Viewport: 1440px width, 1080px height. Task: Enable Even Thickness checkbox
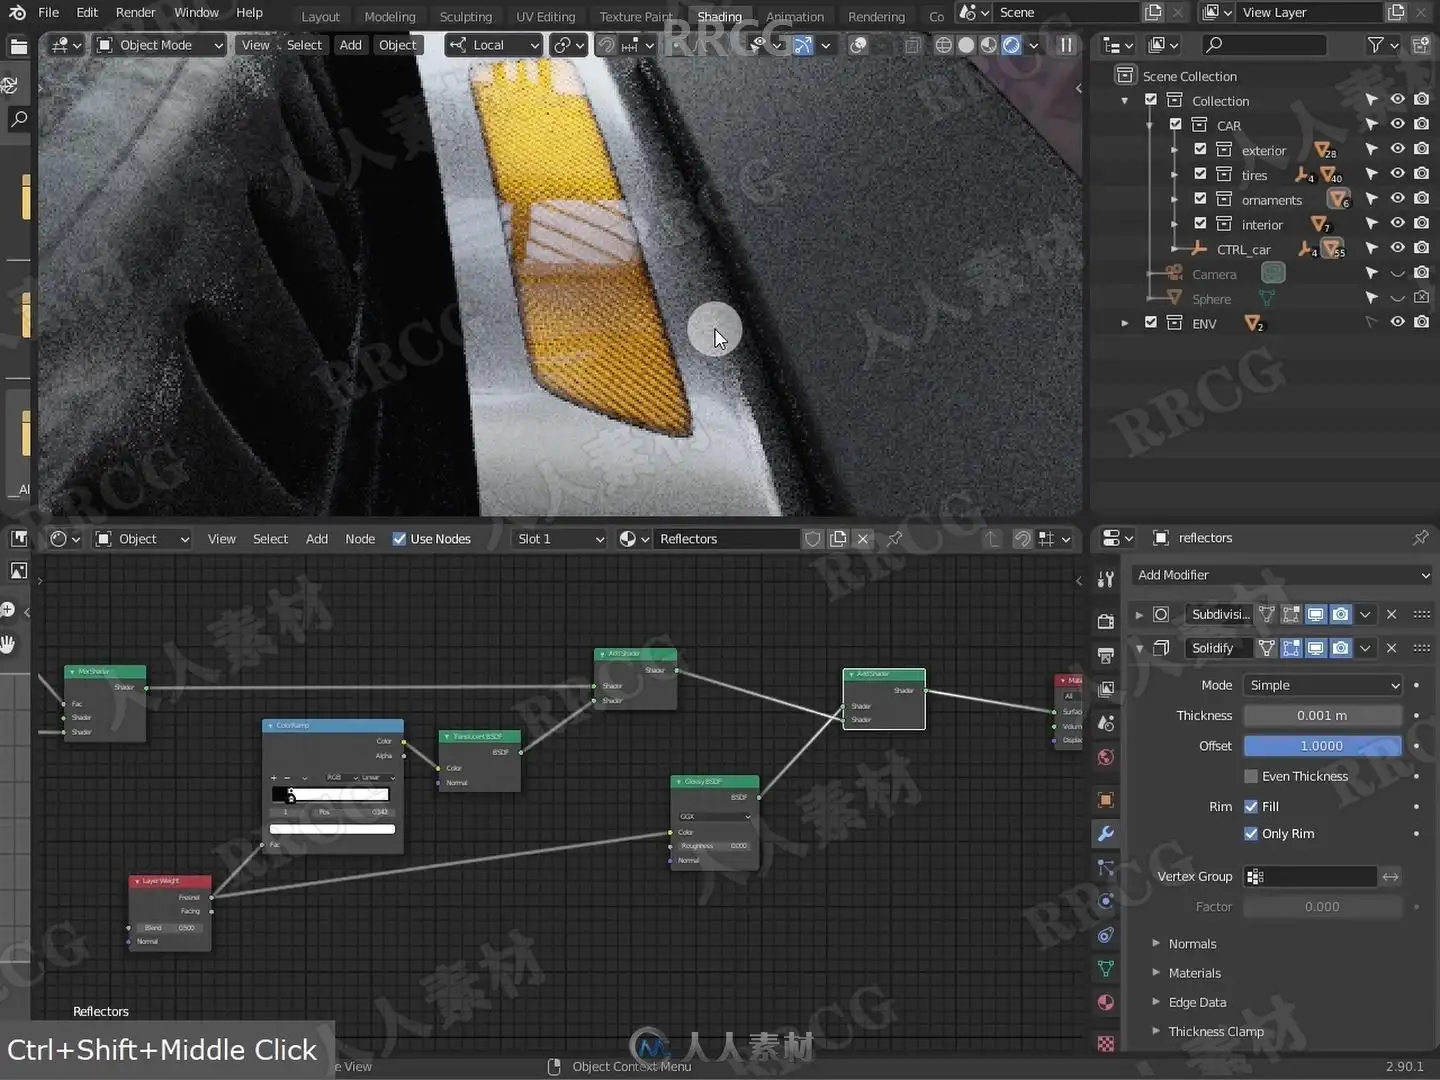click(1251, 776)
